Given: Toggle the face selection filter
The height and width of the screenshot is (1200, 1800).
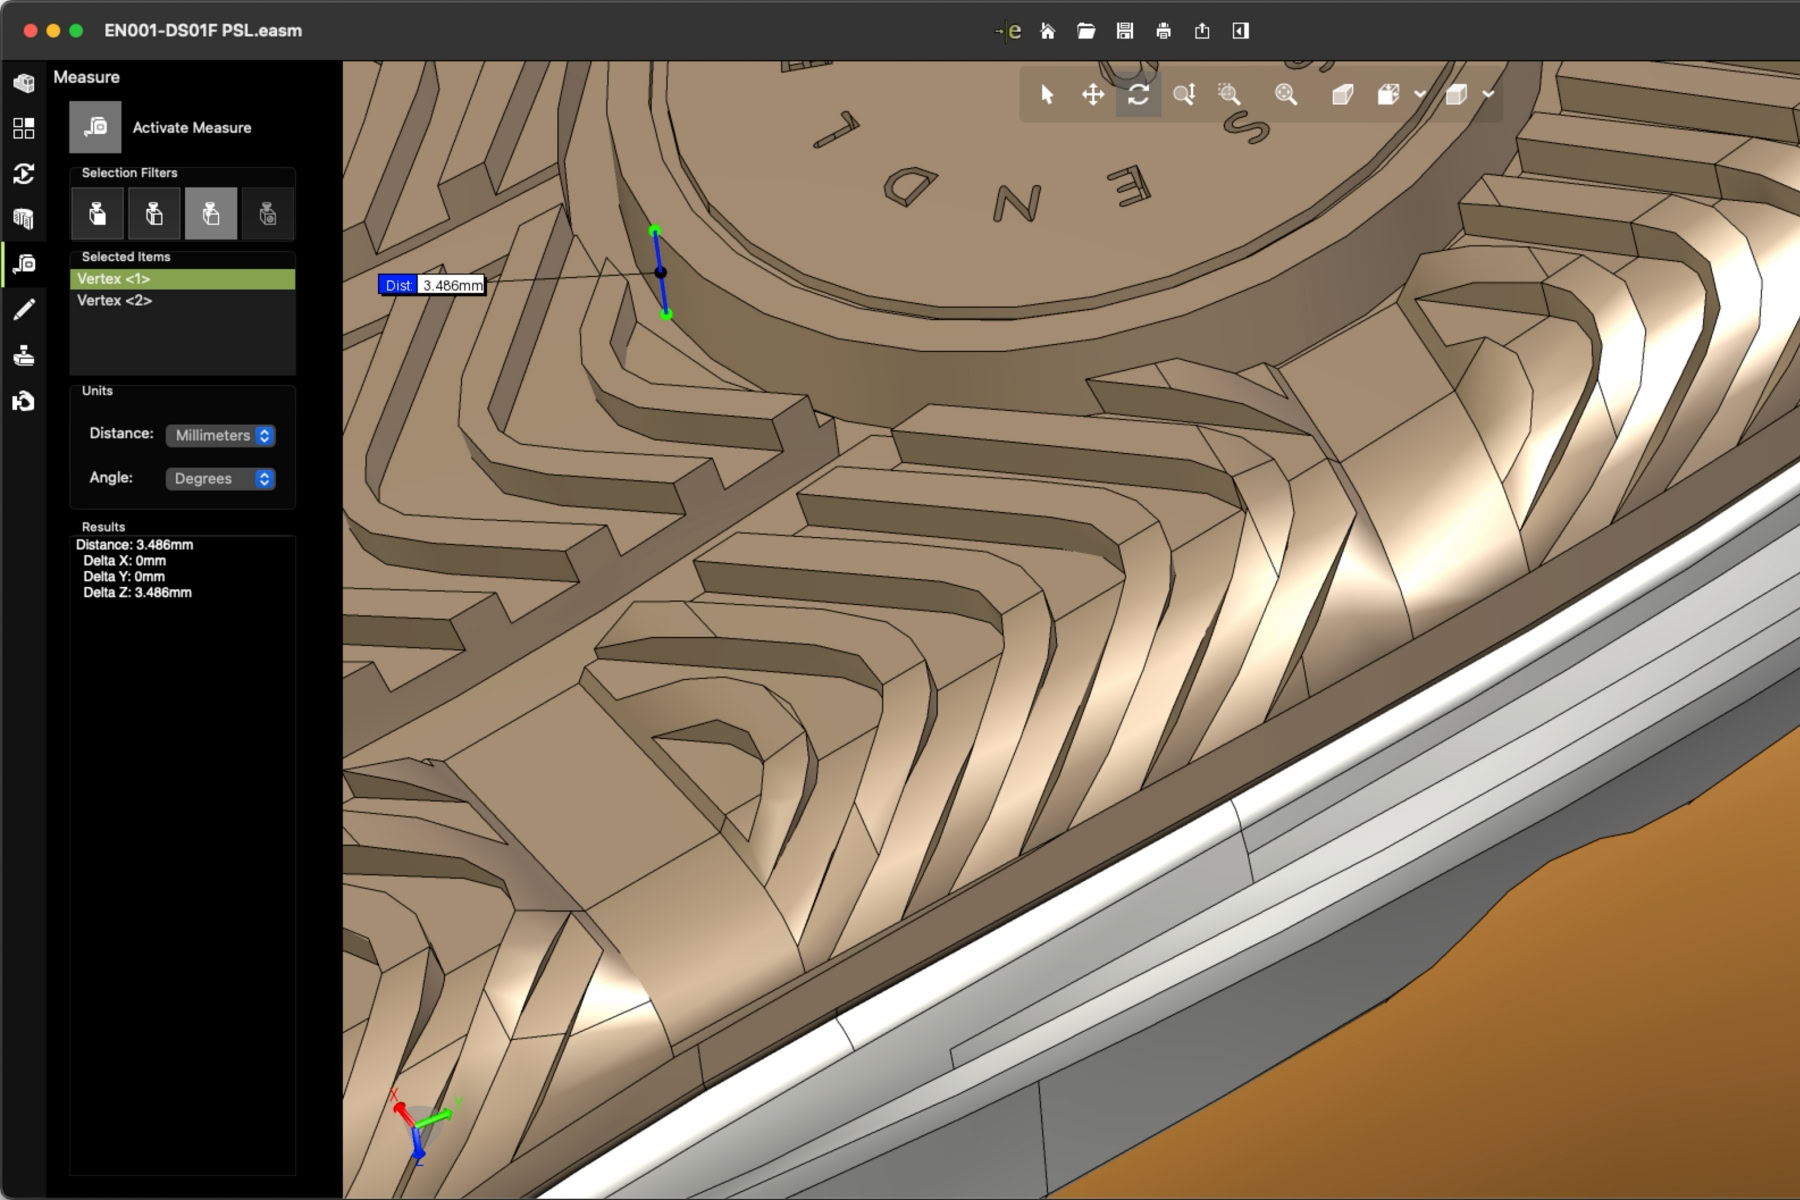Looking at the screenshot, I should [97, 213].
